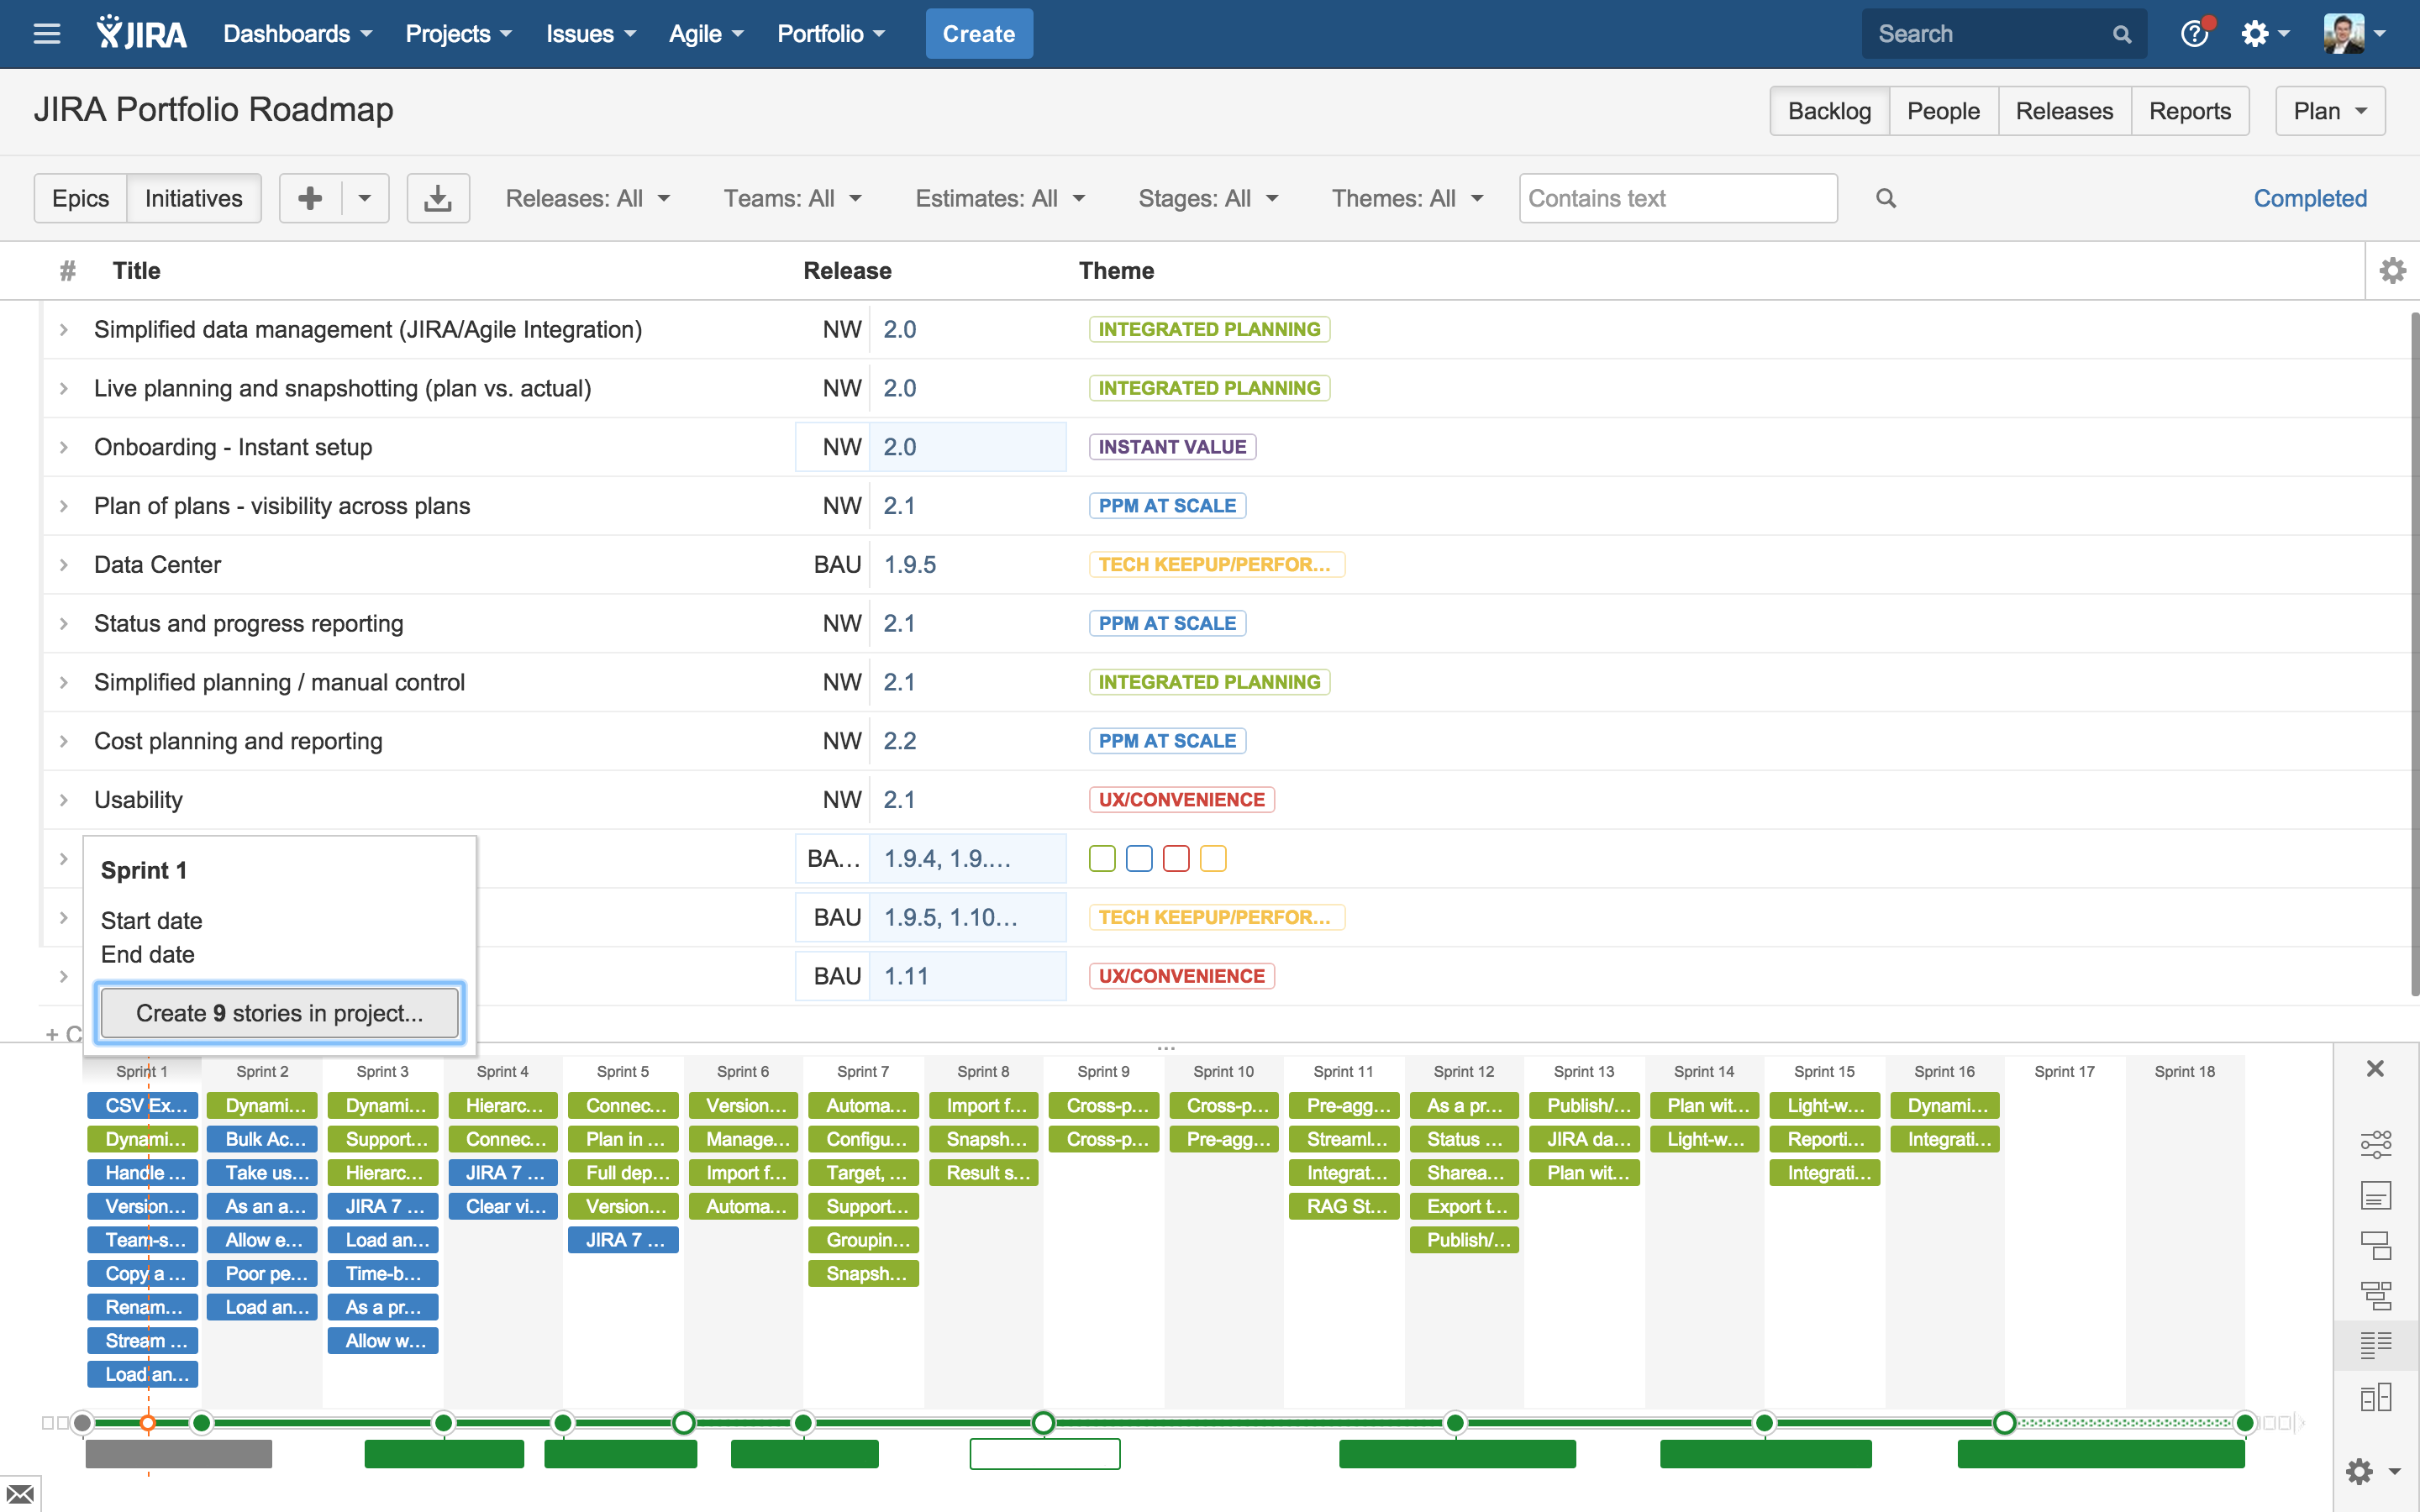The height and width of the screenshot is (1512, 2420).
Task: Click the hollow release marker under Sprint 9
Action: 1043,1422
